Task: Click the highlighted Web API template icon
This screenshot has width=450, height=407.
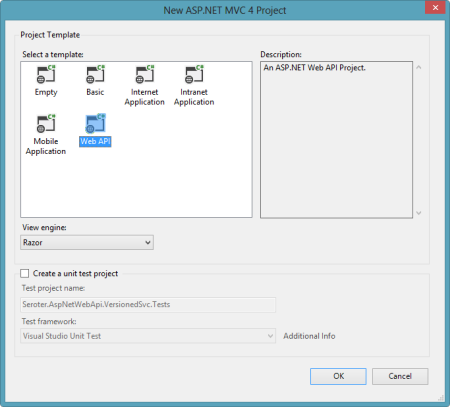Action: (95, 124)
